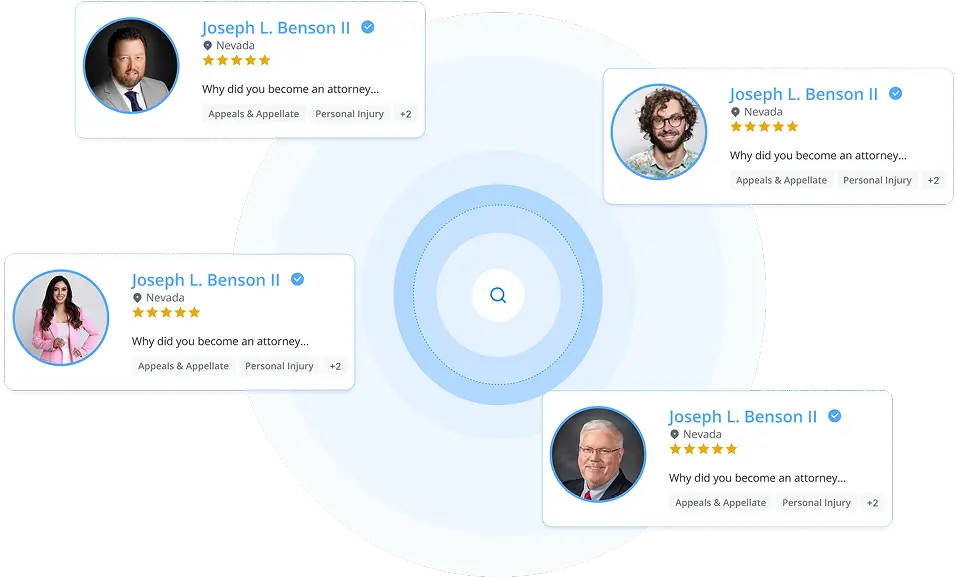This screenshot has height=577, width=958.
Task: Expand +2 more tags on the curly-haired man's card
Action: click(x=933, y=180)
